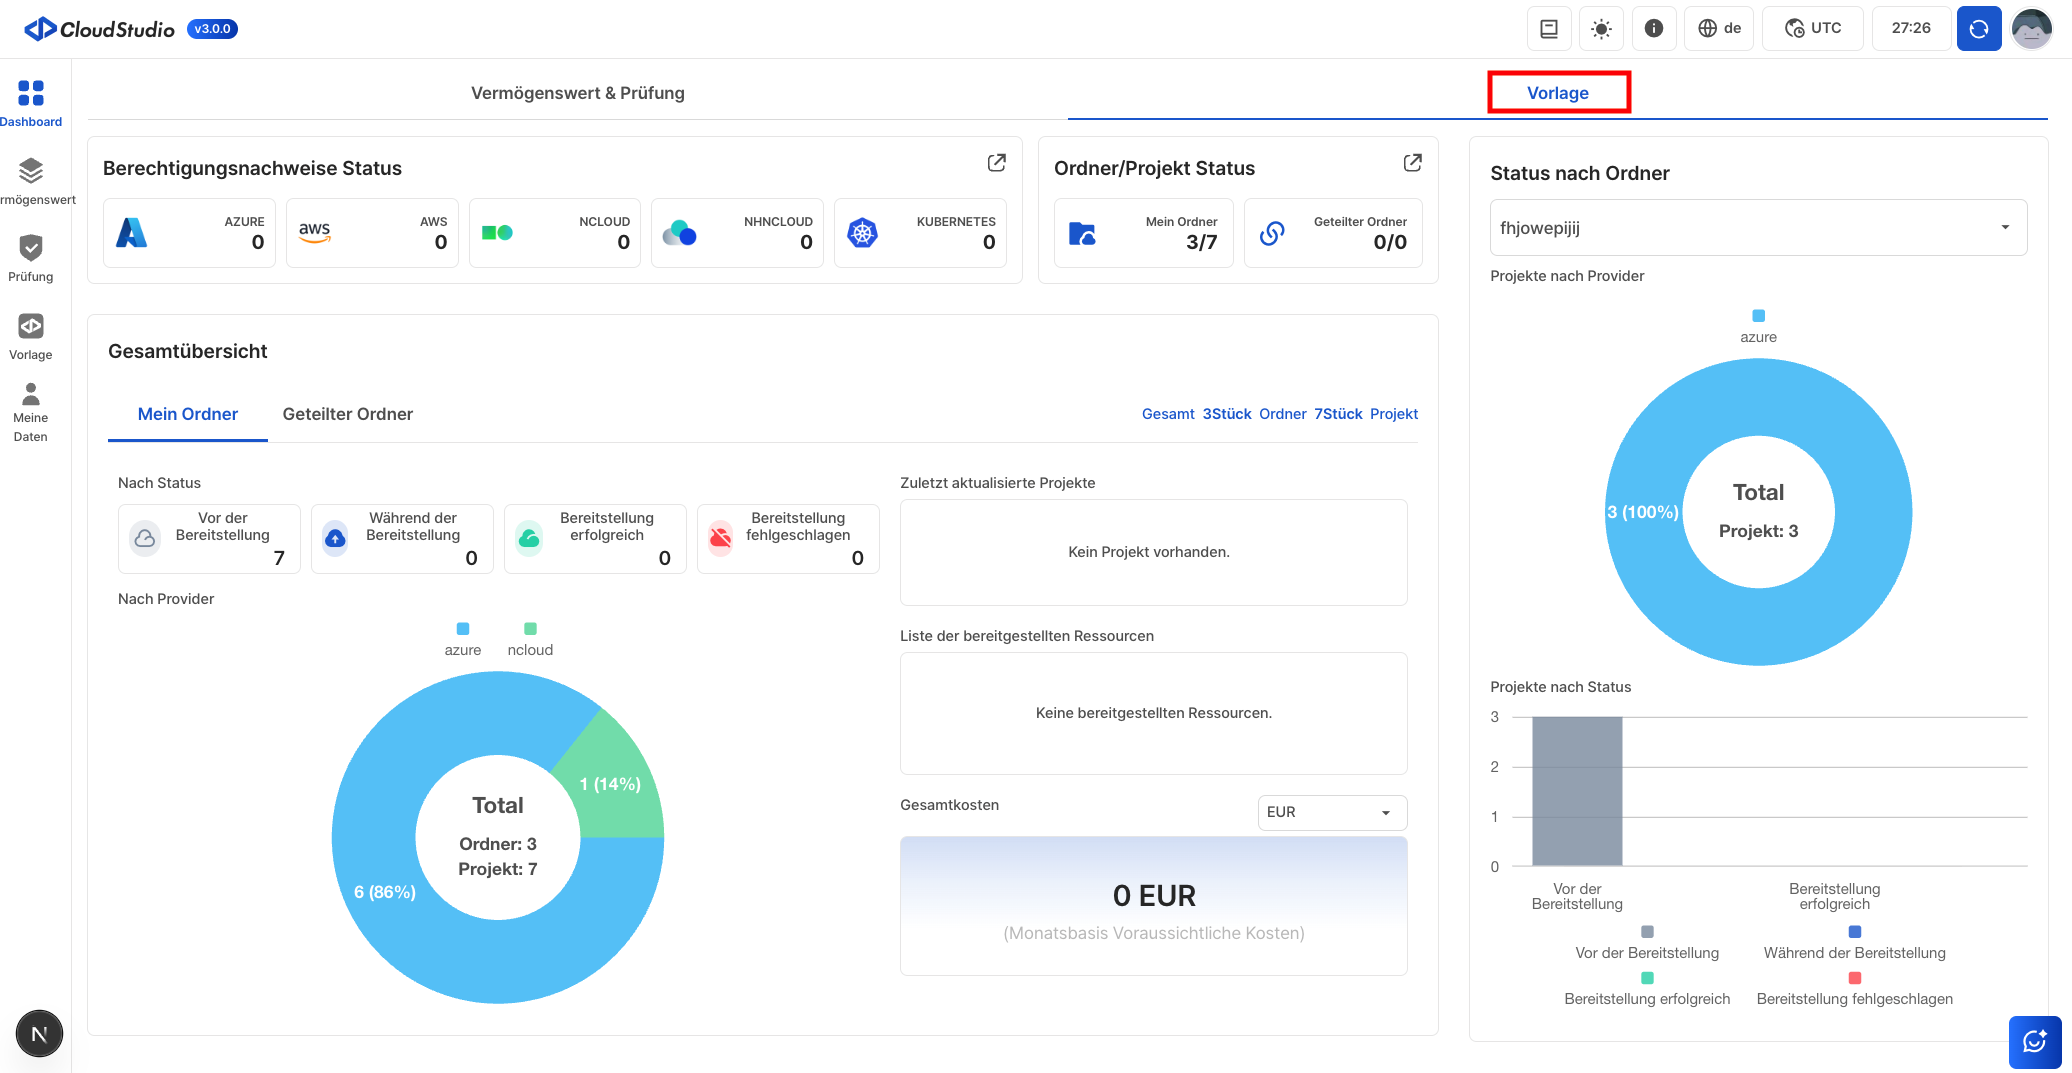Viewport: 2072px width, 1073px height.
Task: Toggle azure legend in Nach Provider chart
Action: pyautogui.click(x=463, y=639)
